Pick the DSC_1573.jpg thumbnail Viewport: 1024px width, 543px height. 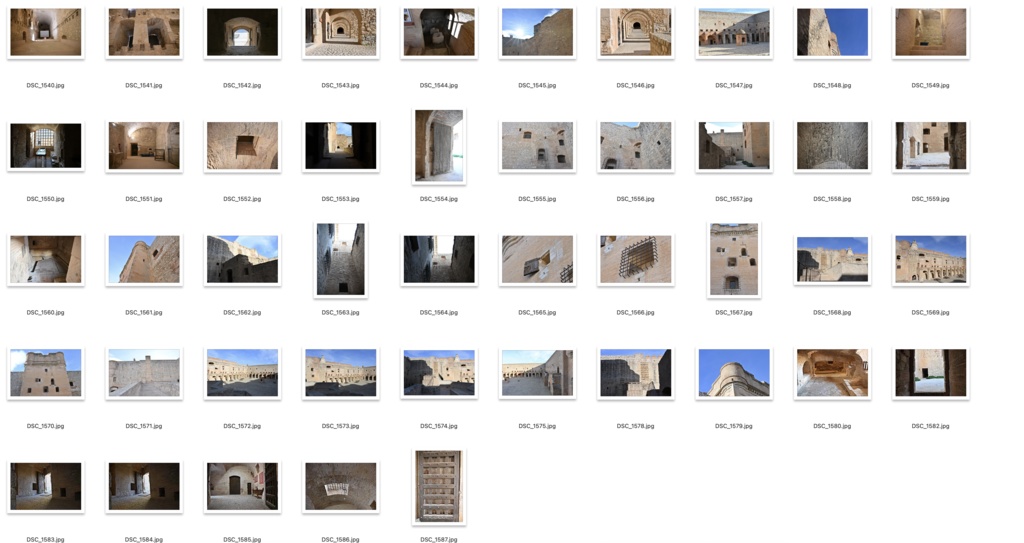(x=340, y=373)
